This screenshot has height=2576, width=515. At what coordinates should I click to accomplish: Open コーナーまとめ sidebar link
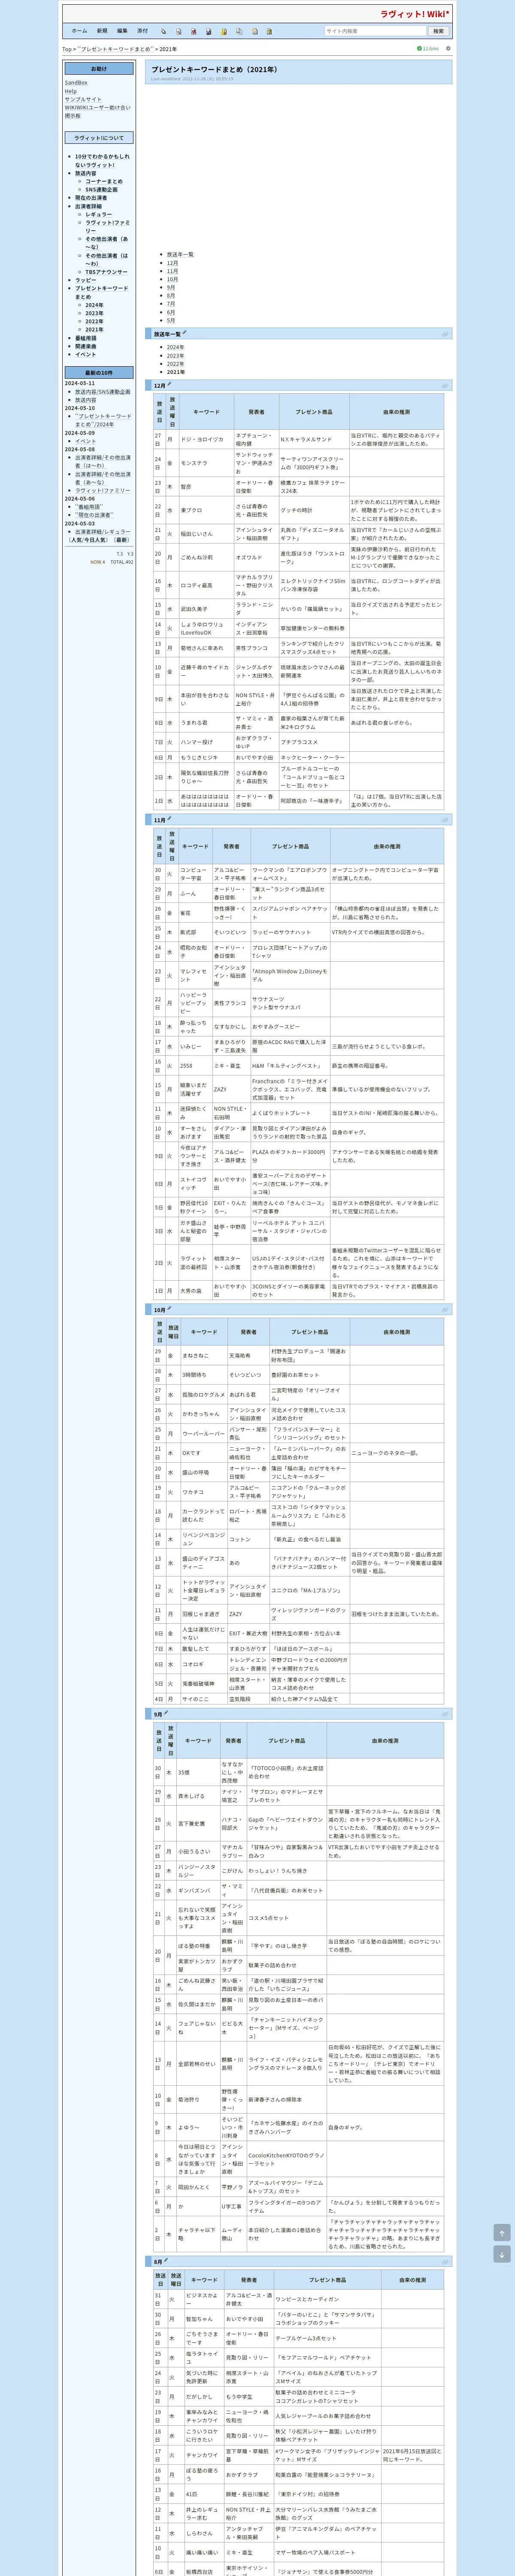click(104, 181)
